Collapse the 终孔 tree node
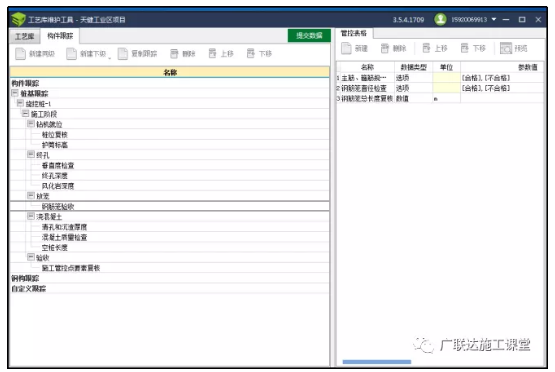This screenshot has width=555, height=372. (x=31, y=155)
